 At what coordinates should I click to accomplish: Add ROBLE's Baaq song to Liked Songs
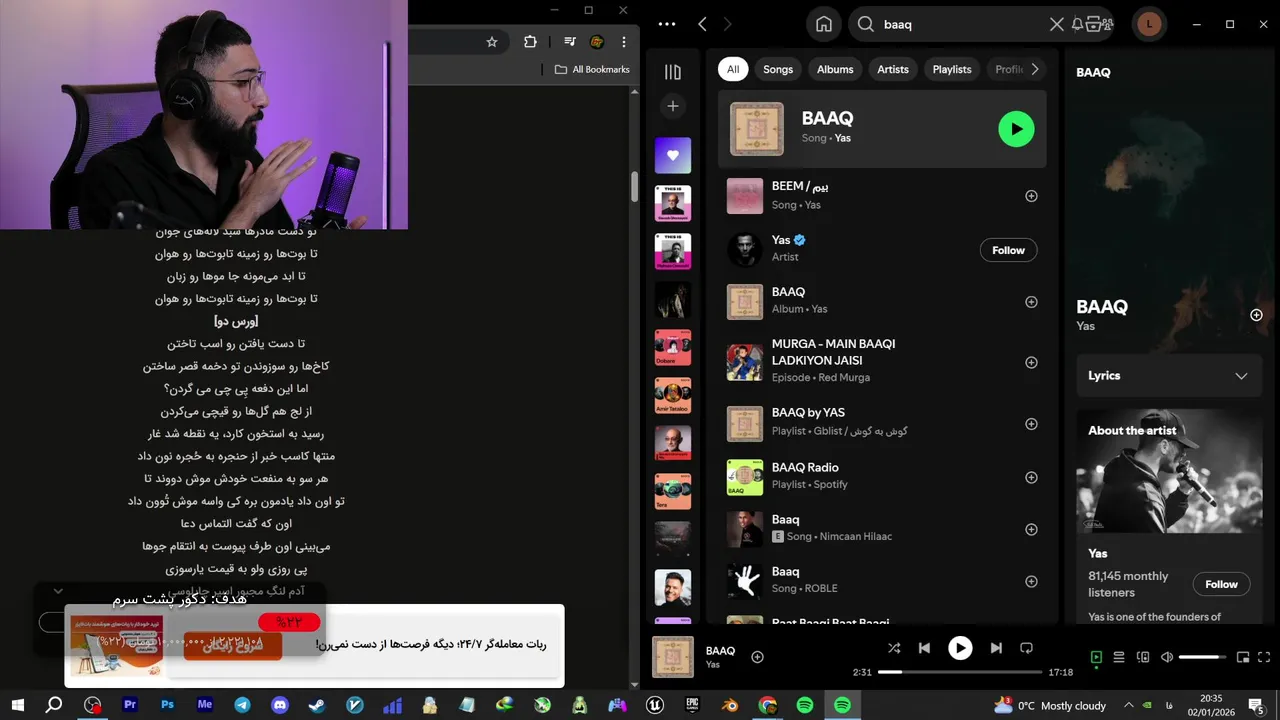tap(1031, 581)
